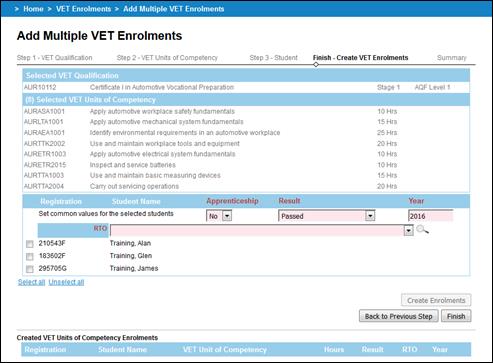Click registration number 295705G
493x363 pixels.
[53, 268]
